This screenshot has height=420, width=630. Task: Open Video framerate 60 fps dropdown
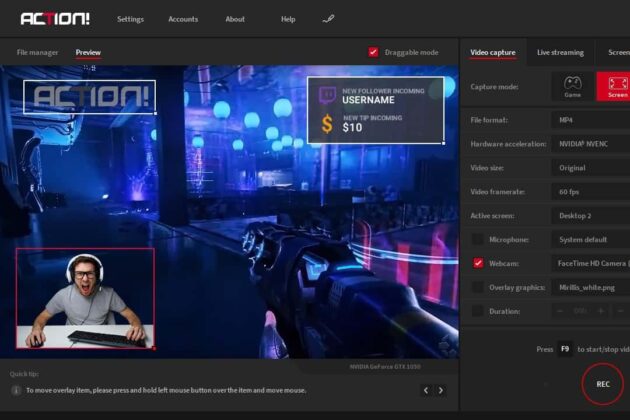coord(591,192)
